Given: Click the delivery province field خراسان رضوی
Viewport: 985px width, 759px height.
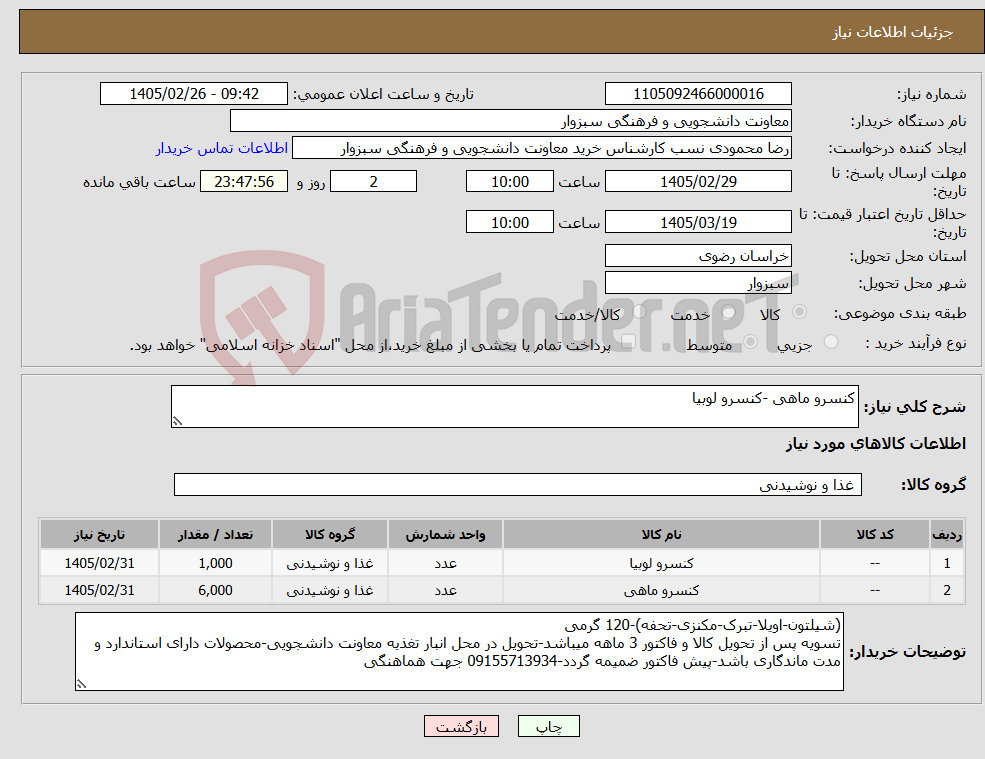Looking at the screenshot, I should (698, 256).
